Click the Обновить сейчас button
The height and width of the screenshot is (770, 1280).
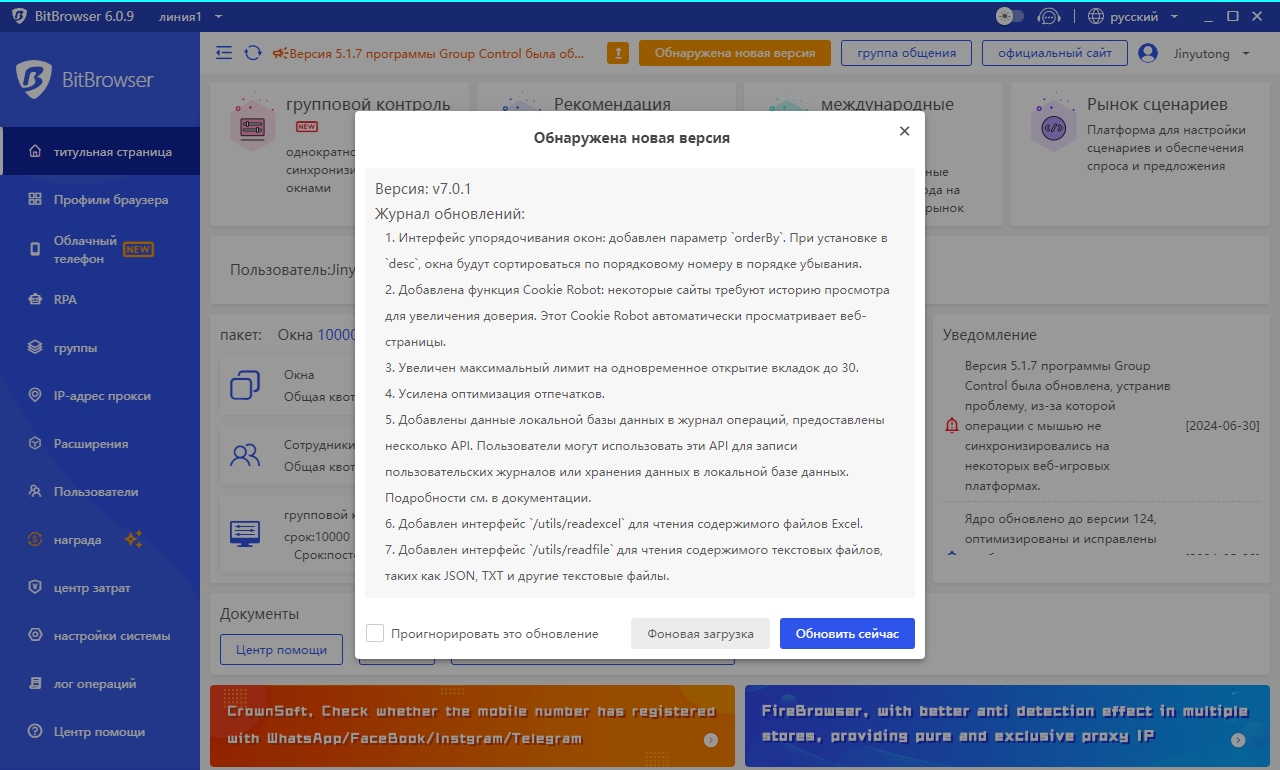tap(847, 633)
